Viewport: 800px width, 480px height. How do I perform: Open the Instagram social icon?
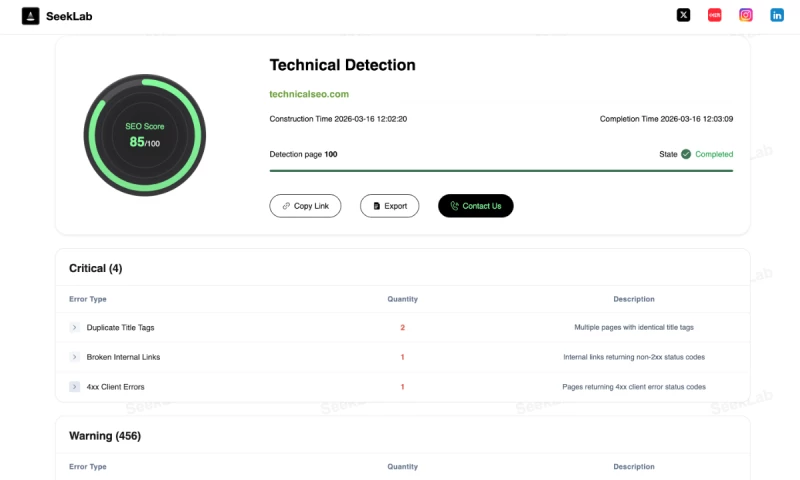(x=745, y=15)
